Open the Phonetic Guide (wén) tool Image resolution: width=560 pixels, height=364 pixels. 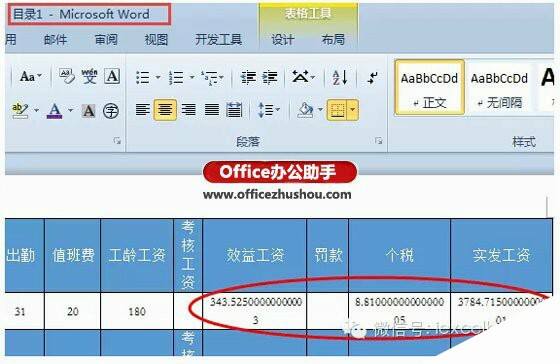[x=89, y=76]
